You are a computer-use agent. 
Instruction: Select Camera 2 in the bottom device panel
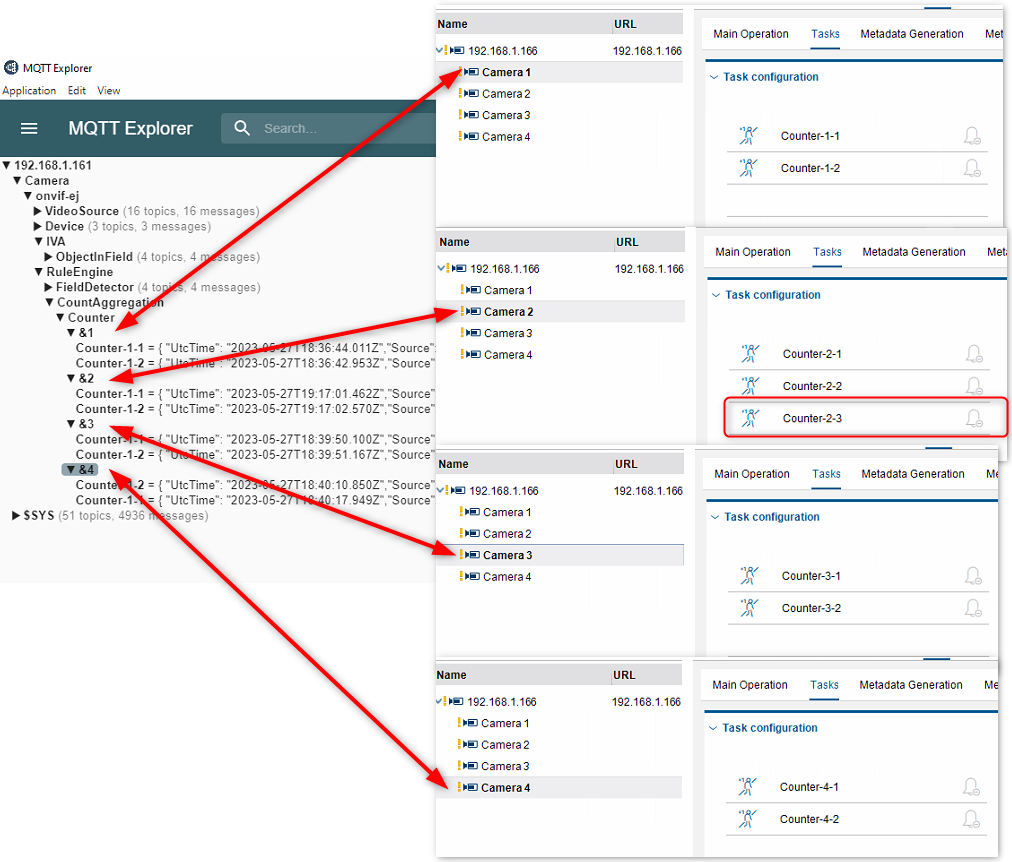[x=505, y=745]
